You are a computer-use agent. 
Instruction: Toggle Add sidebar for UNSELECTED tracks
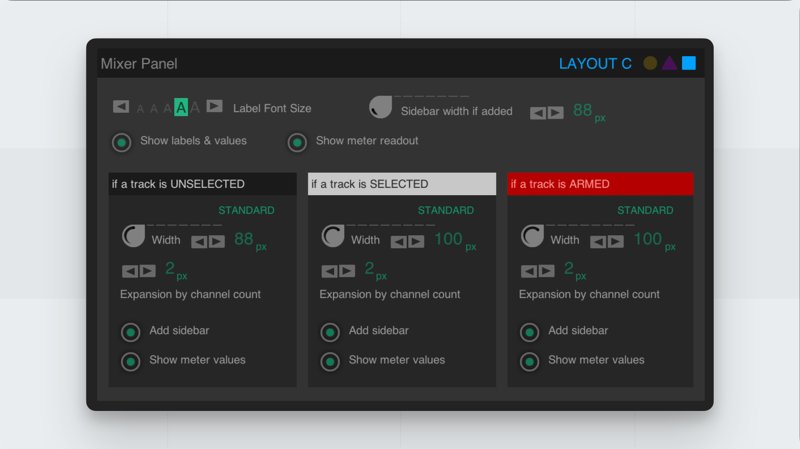click(131, 332)
